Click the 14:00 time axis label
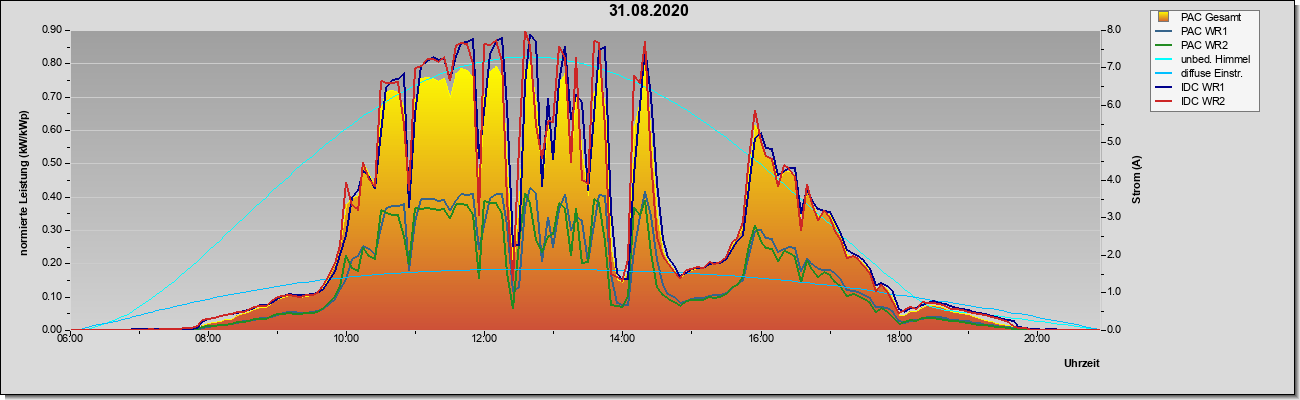This screenshot has width=1300, height=400. (x=622, y=339)
